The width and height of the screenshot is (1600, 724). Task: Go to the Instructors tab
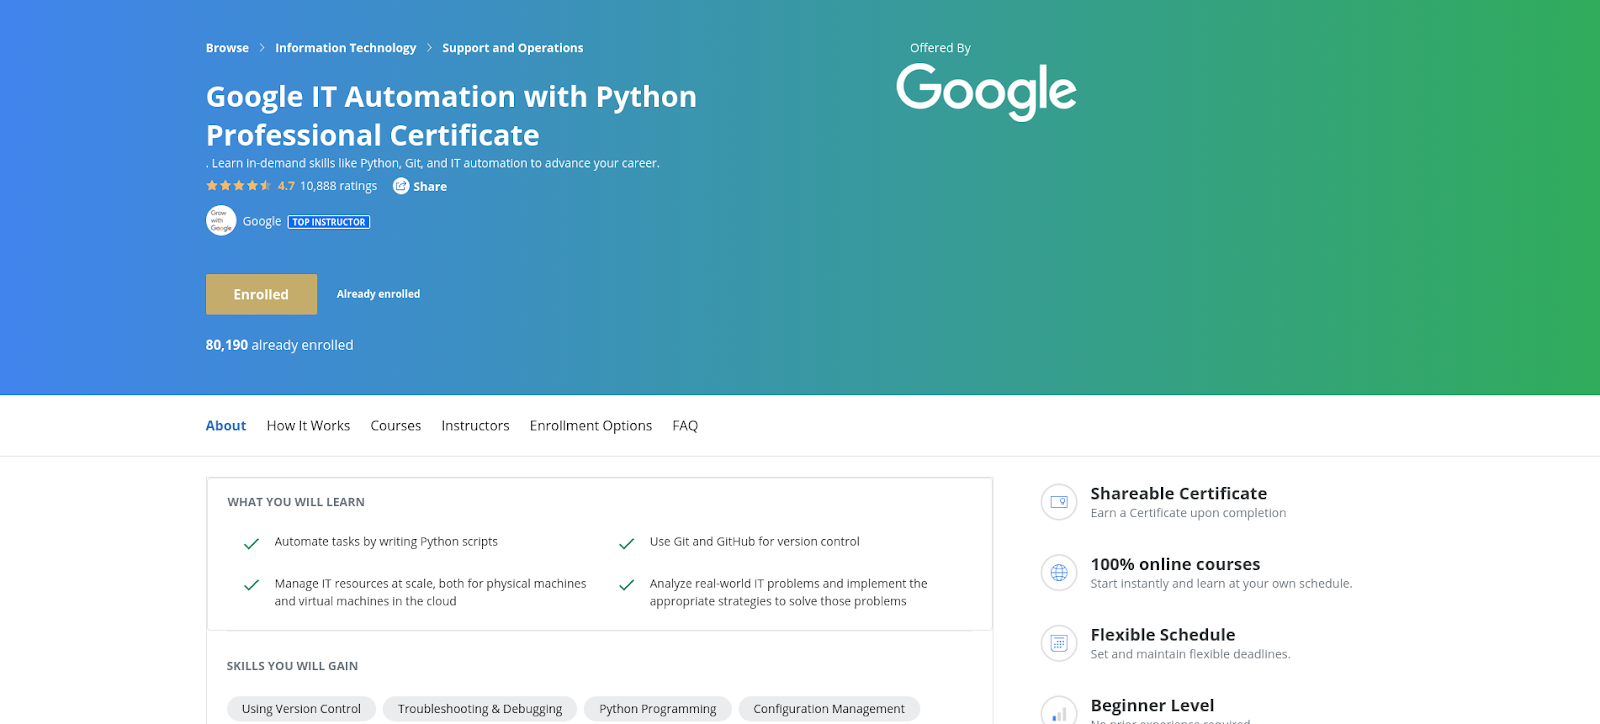tap(475, 426)
